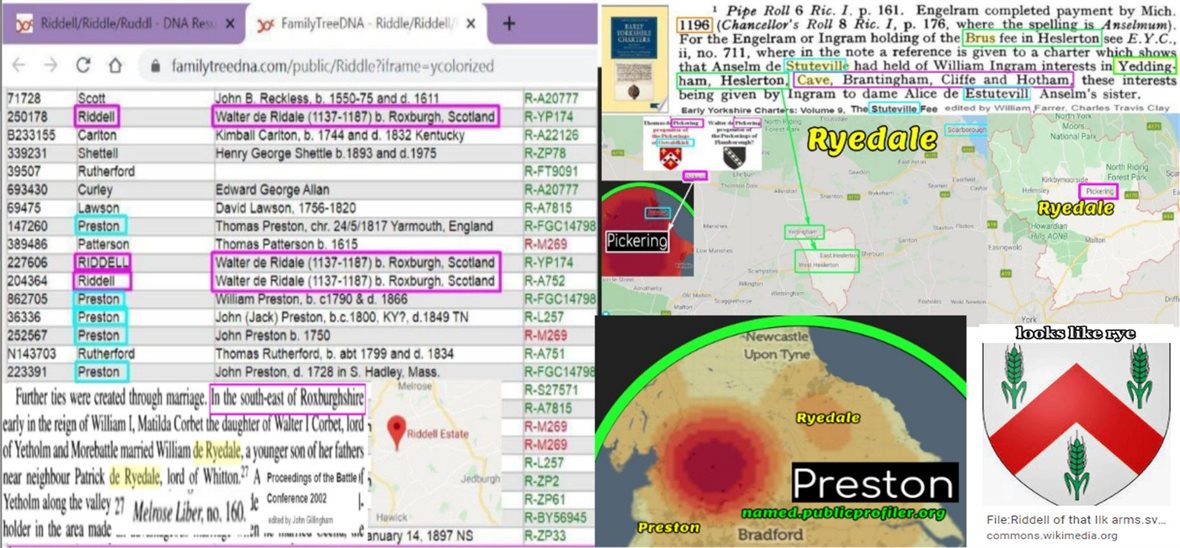Screen dimensions: 1180x548
Task: Click the red Riddell Estate map pin
Action: (x=396, y=432)
